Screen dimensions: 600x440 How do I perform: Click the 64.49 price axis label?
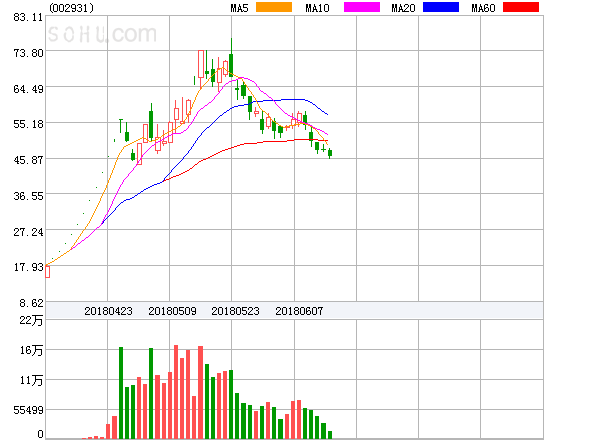(x=28, y=89)
